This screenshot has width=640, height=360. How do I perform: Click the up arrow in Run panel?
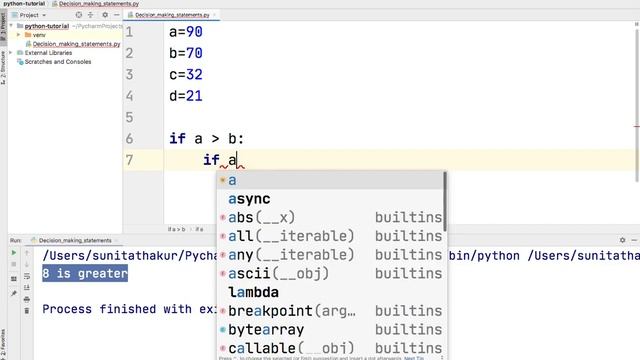click(x=27, y=253)
